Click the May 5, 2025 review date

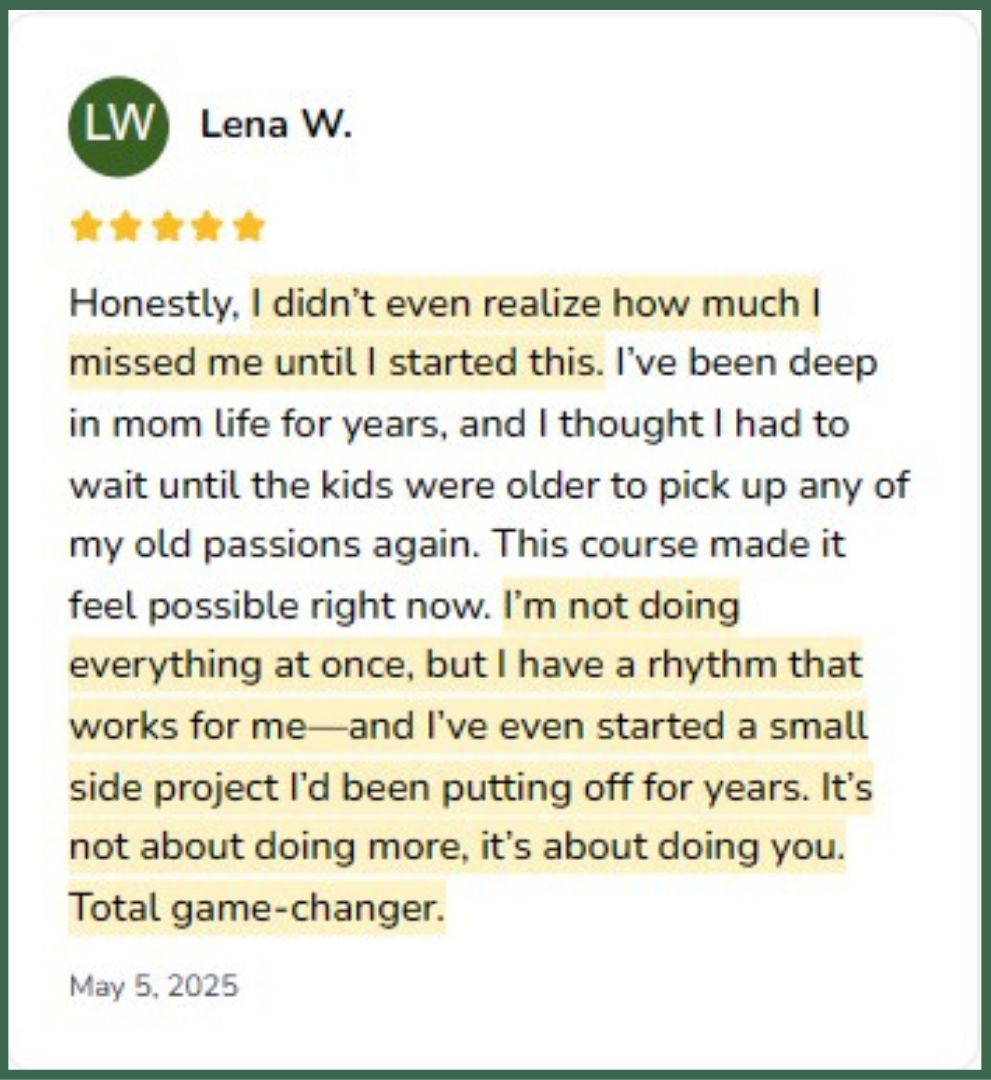click(154, 986)
